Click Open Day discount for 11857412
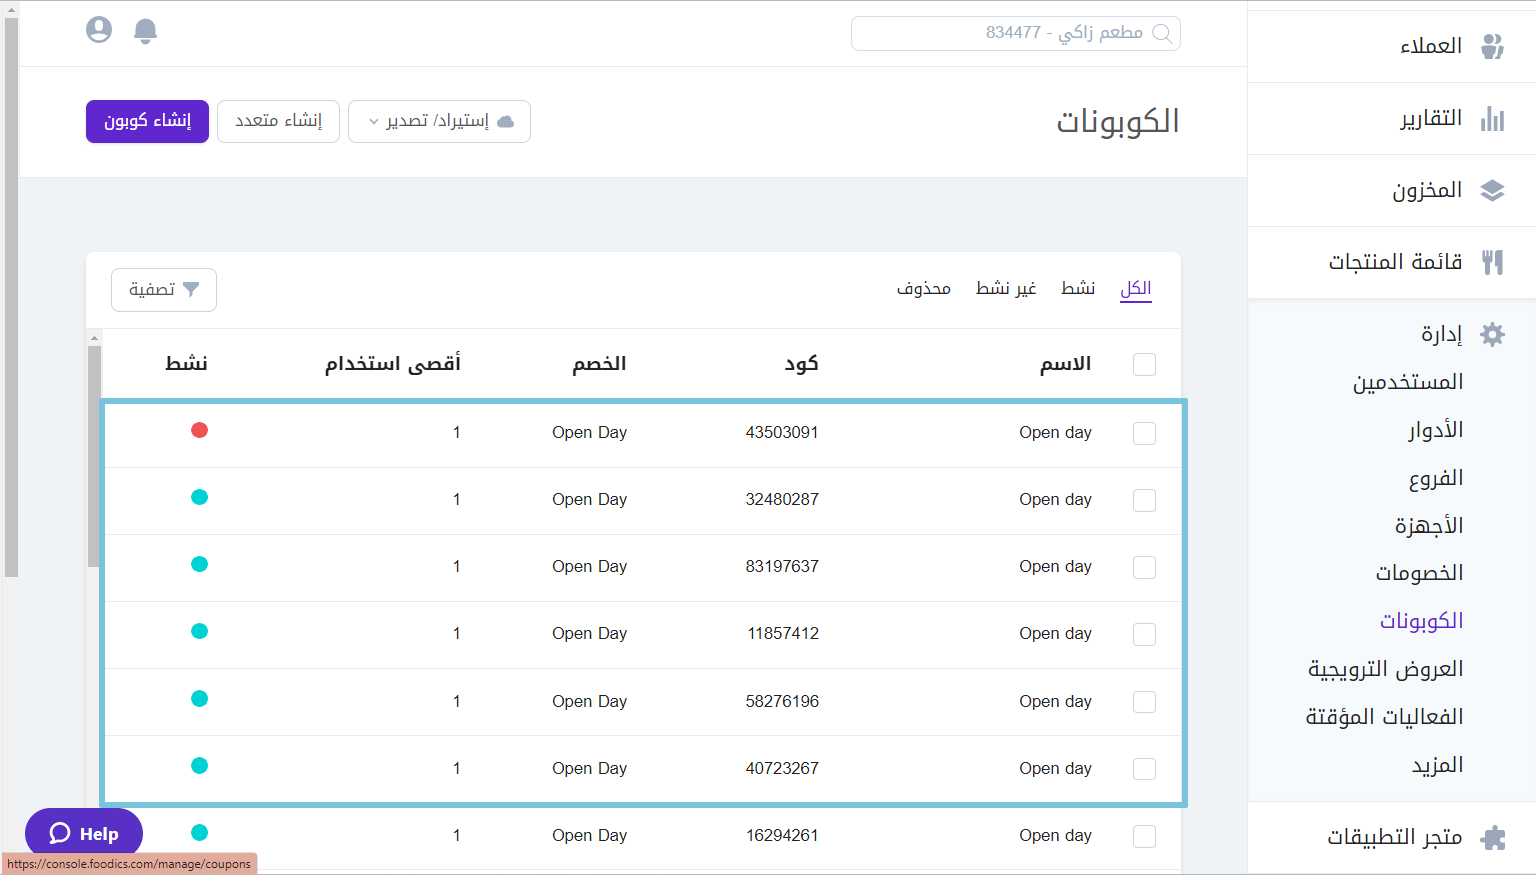Screen dimensions: 1536x875 pos(589,633)
